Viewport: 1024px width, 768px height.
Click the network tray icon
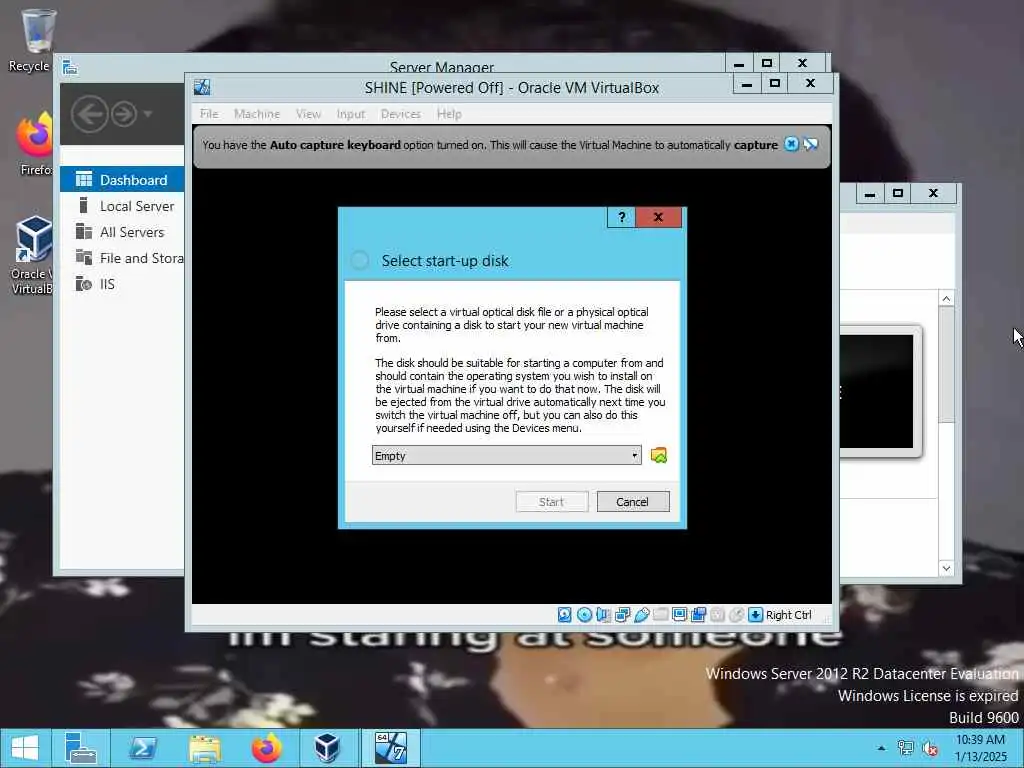905,748
